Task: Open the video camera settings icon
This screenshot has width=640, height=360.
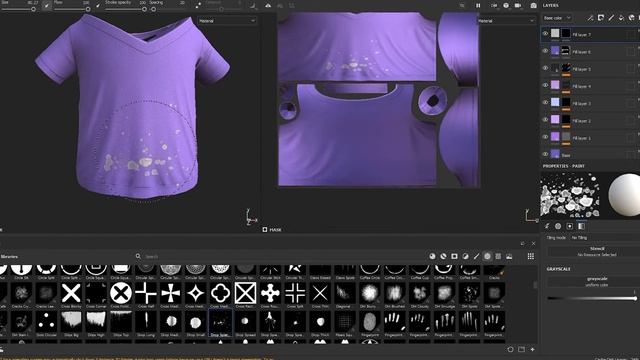Action: 518,6
